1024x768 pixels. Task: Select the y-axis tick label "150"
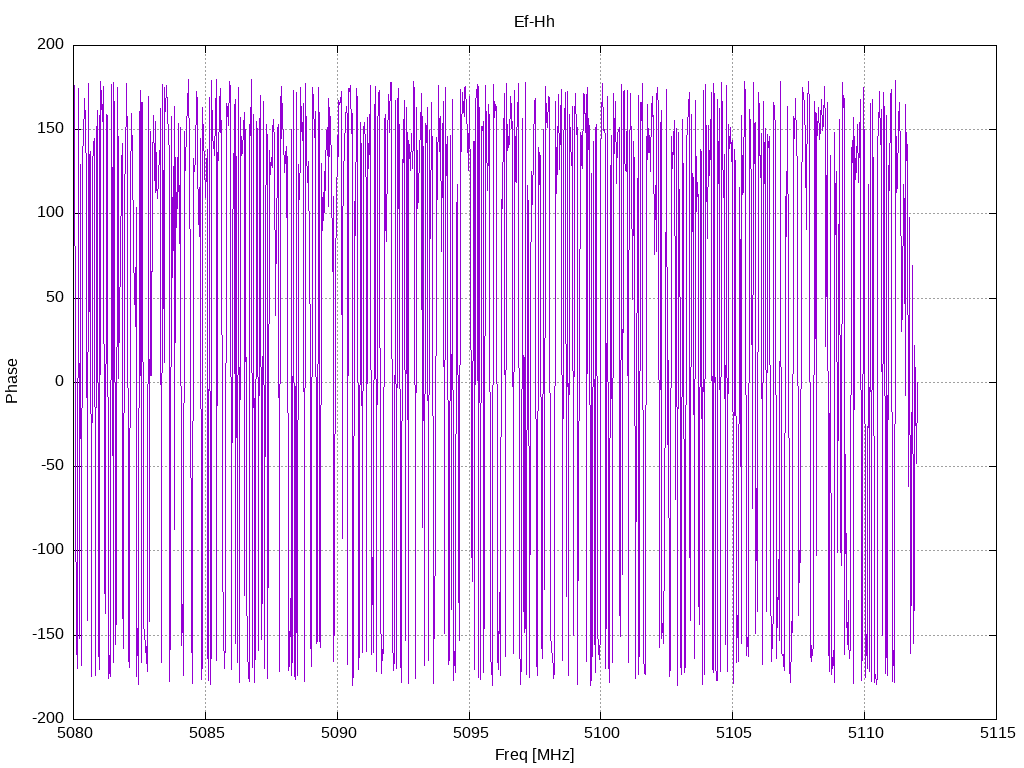tap(51, 128)
